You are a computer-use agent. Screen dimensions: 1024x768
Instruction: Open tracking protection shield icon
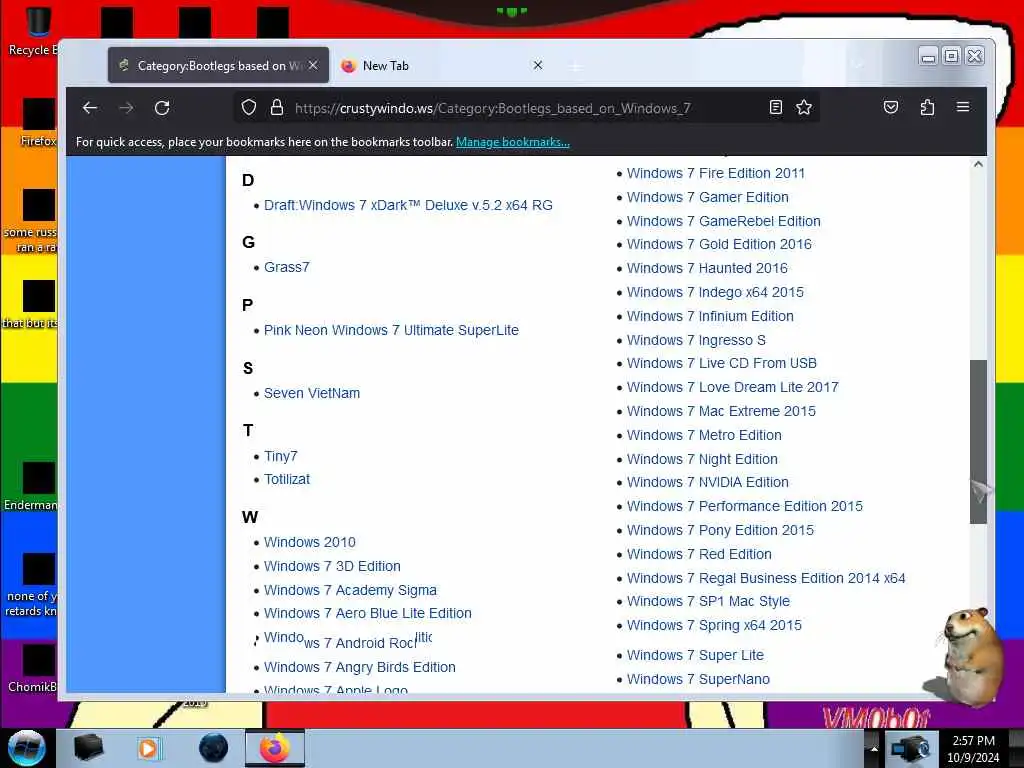point(249,107)
